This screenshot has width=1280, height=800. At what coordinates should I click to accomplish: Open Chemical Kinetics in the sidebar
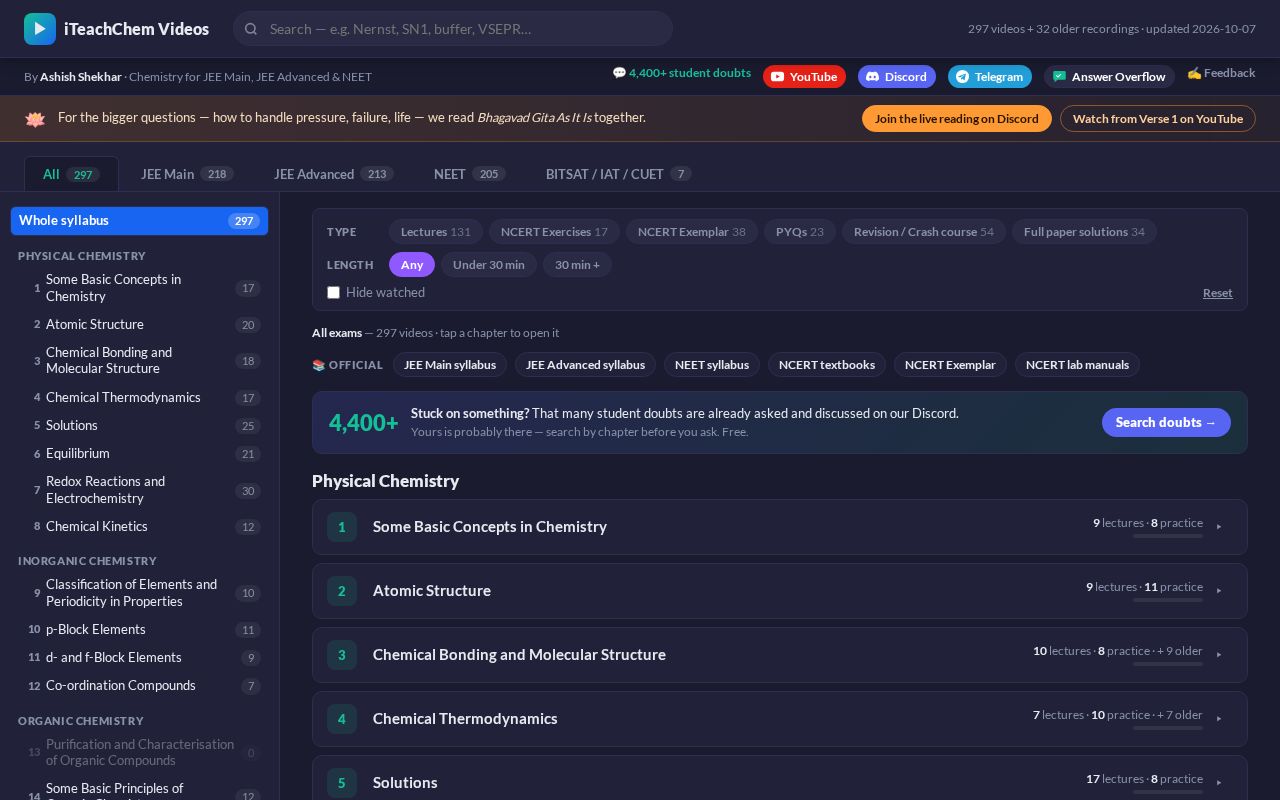[139, 527]
